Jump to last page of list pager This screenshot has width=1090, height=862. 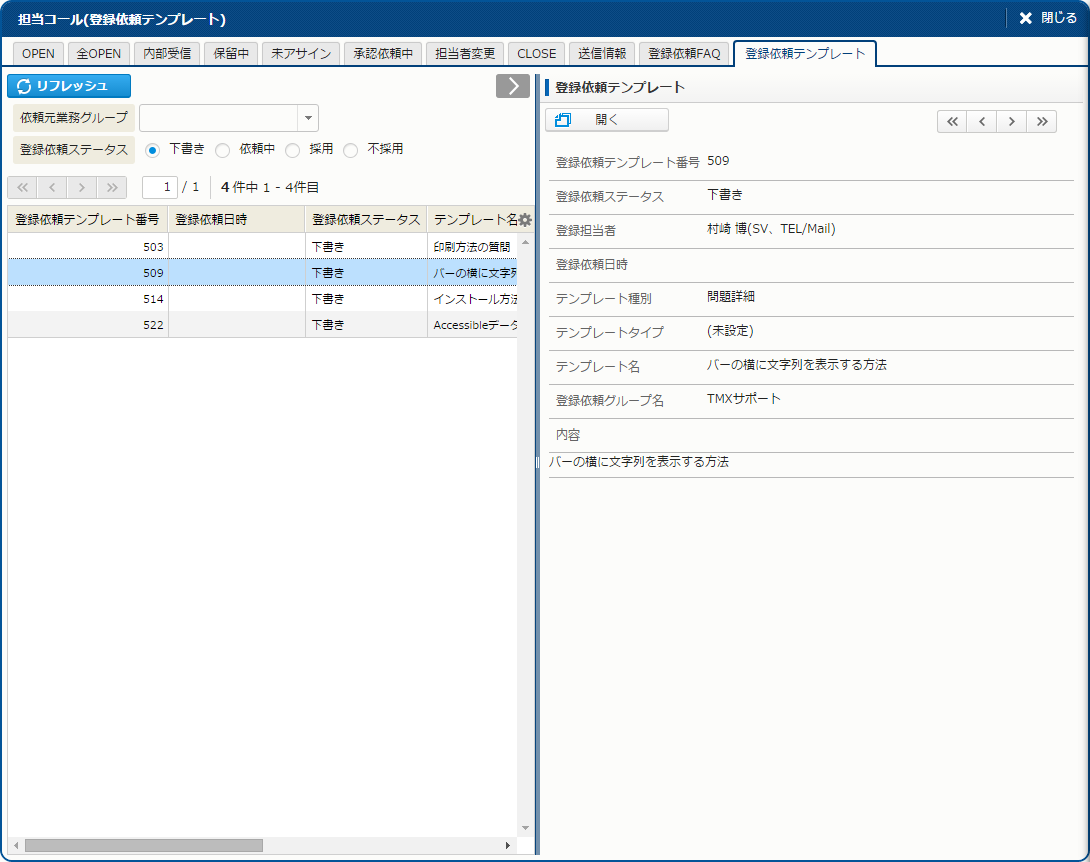[x=112, y=187]
